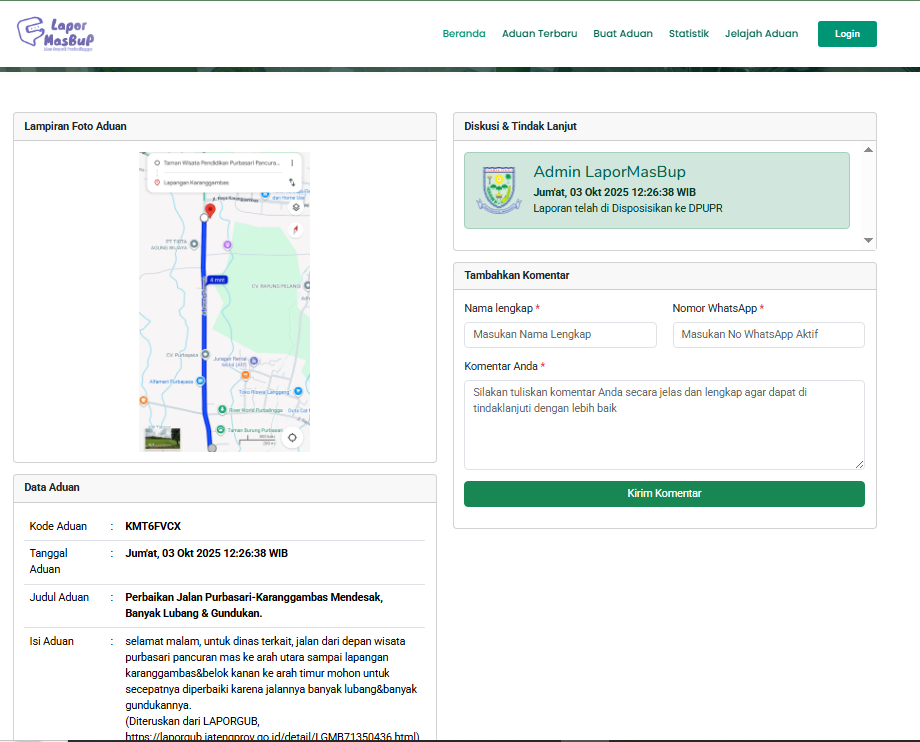Viewport: 920px width, 742px height.
Task: Click the compass icon on the map
Action: pyautogui.click(x=296, y=230)
